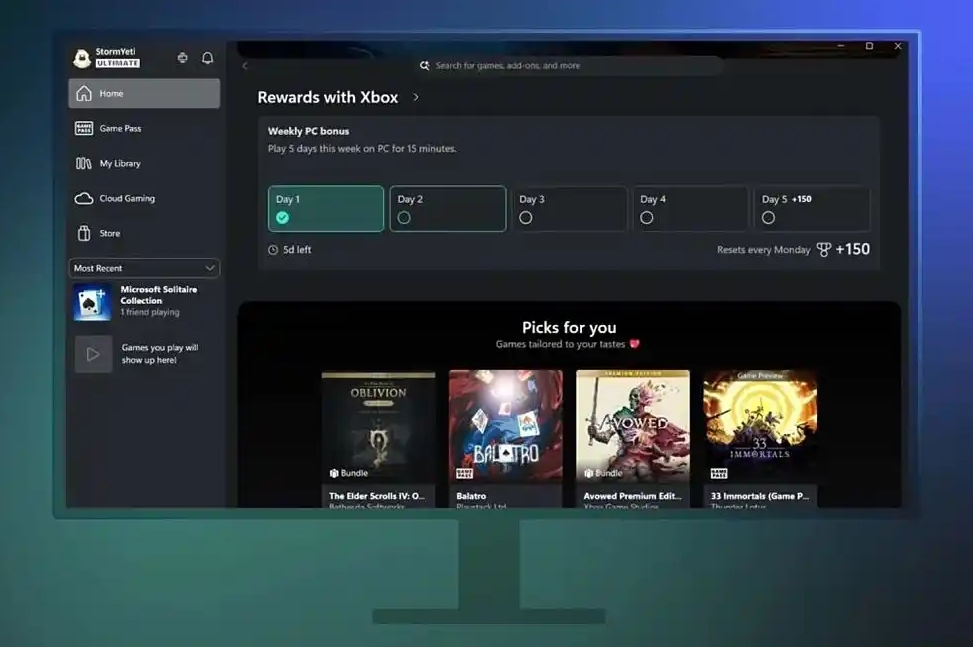Click Bundle icon on Oblivion cover
This screenshot has width=973, height=647.
(x=334, y=473)
